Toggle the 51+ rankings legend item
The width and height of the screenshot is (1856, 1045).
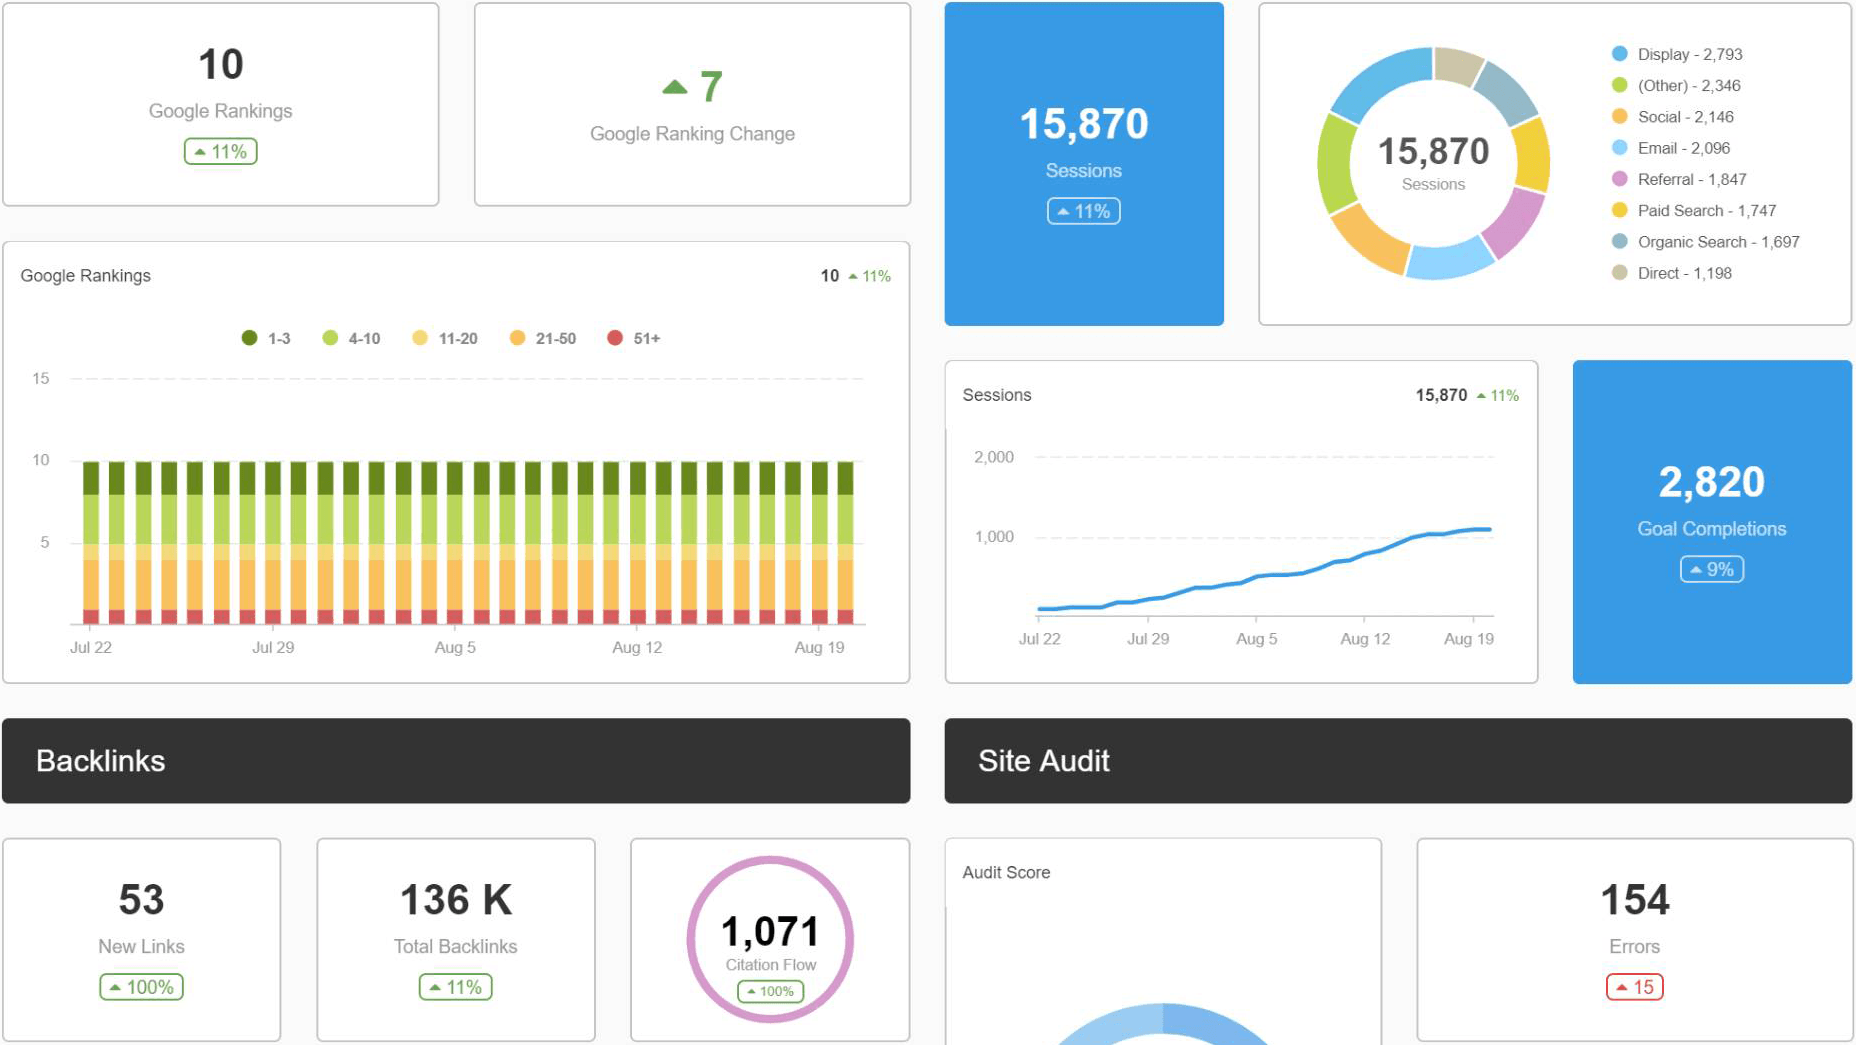pos(632,338)
